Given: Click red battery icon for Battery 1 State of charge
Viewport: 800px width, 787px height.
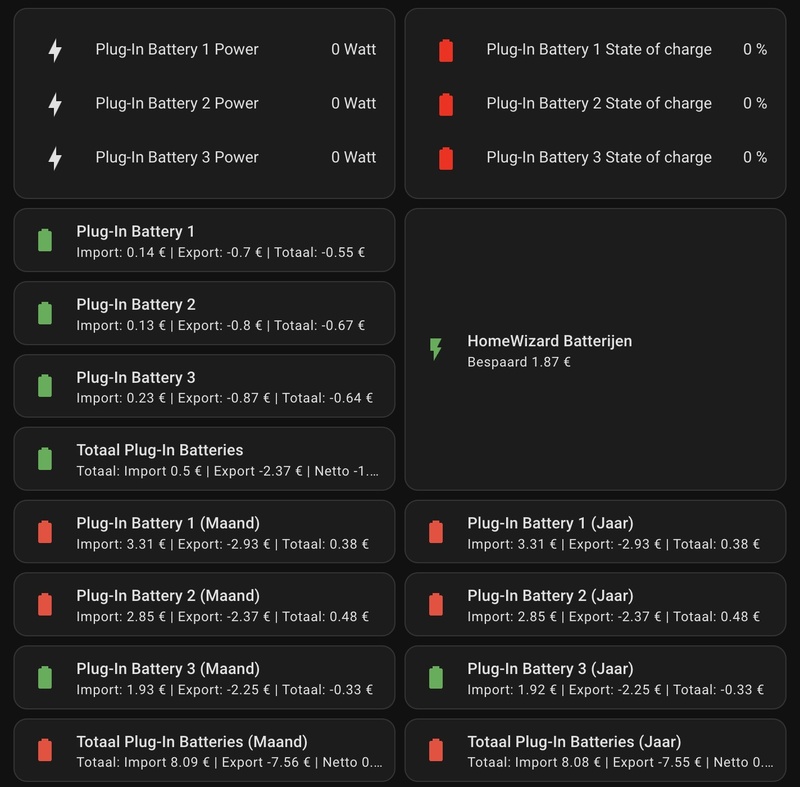Looking at the screenshot, I should [x=446, y=50].
